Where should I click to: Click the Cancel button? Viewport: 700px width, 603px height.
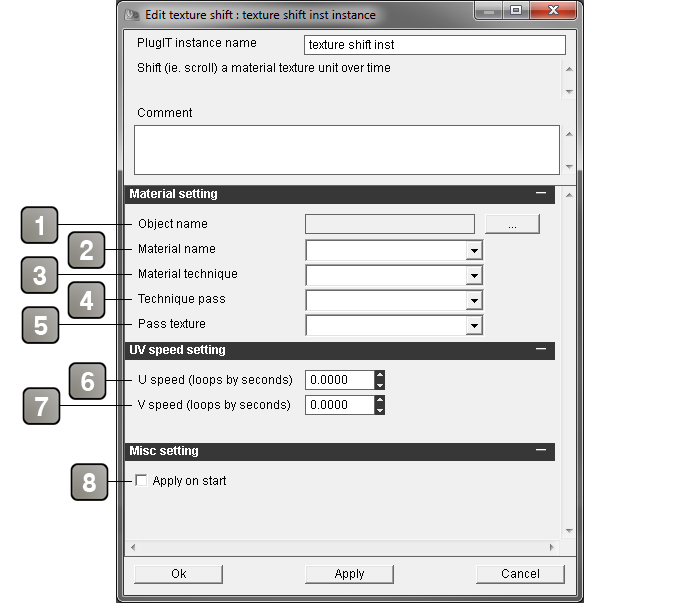pyautogui.click(x=520, y=574)
